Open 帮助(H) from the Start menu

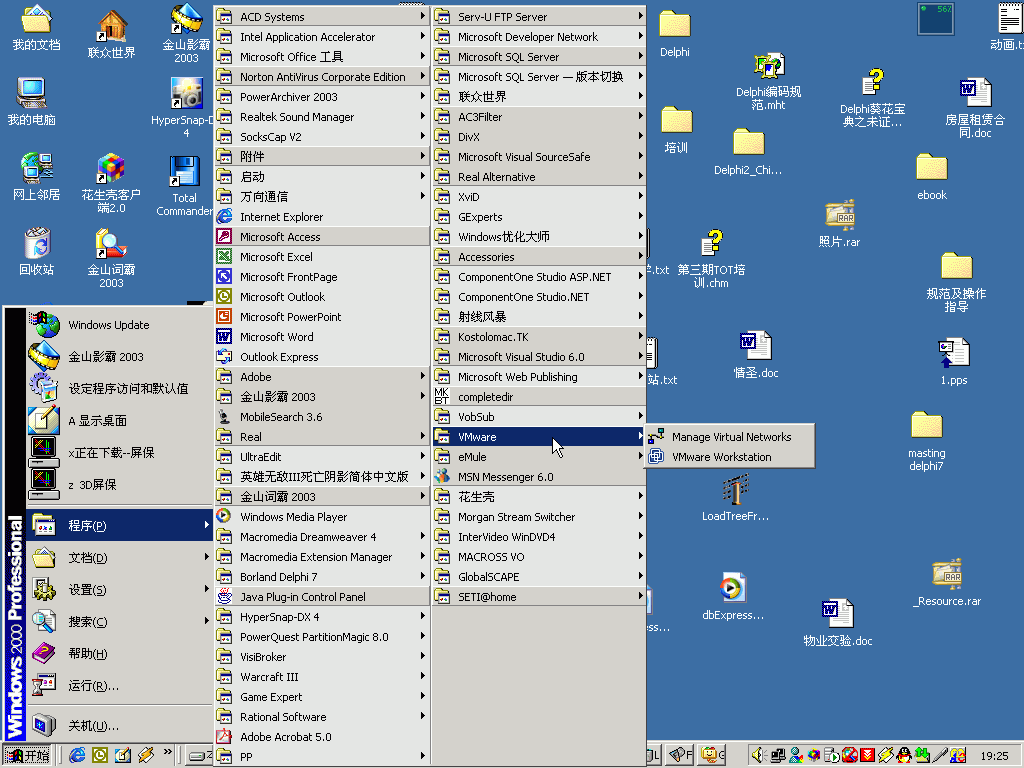coord(120,654)
